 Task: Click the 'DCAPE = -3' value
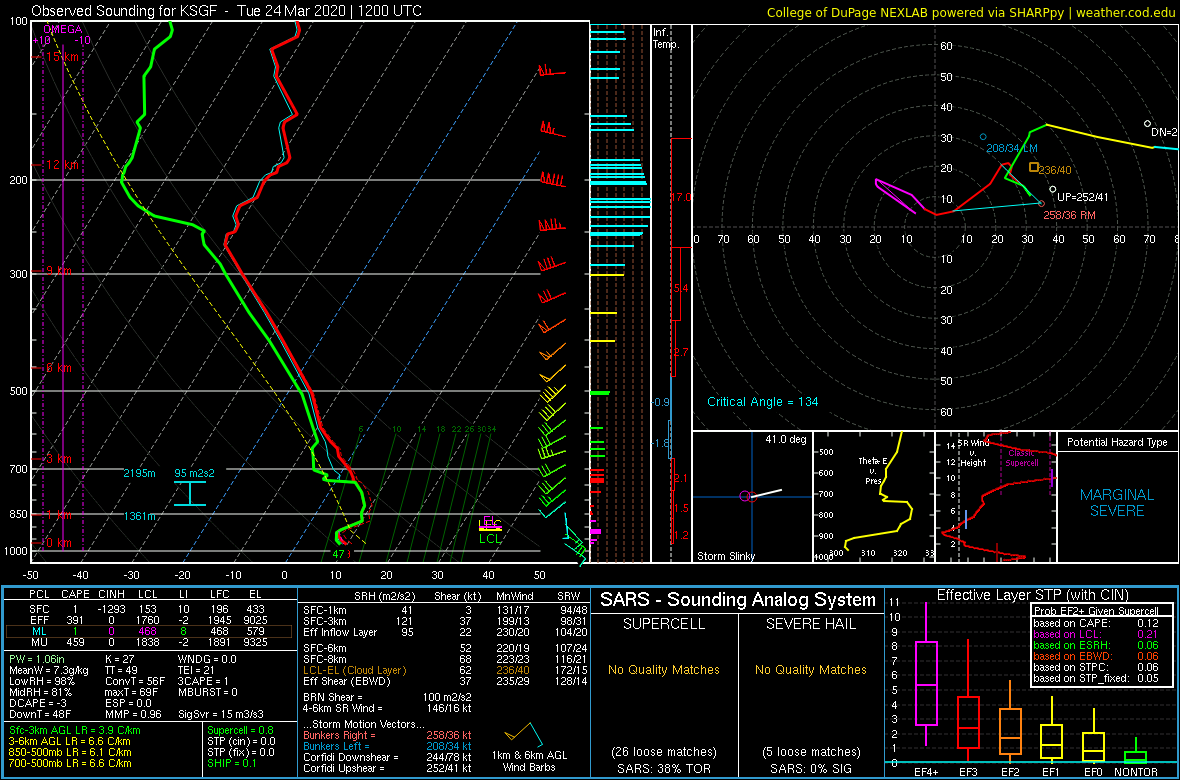37,703
